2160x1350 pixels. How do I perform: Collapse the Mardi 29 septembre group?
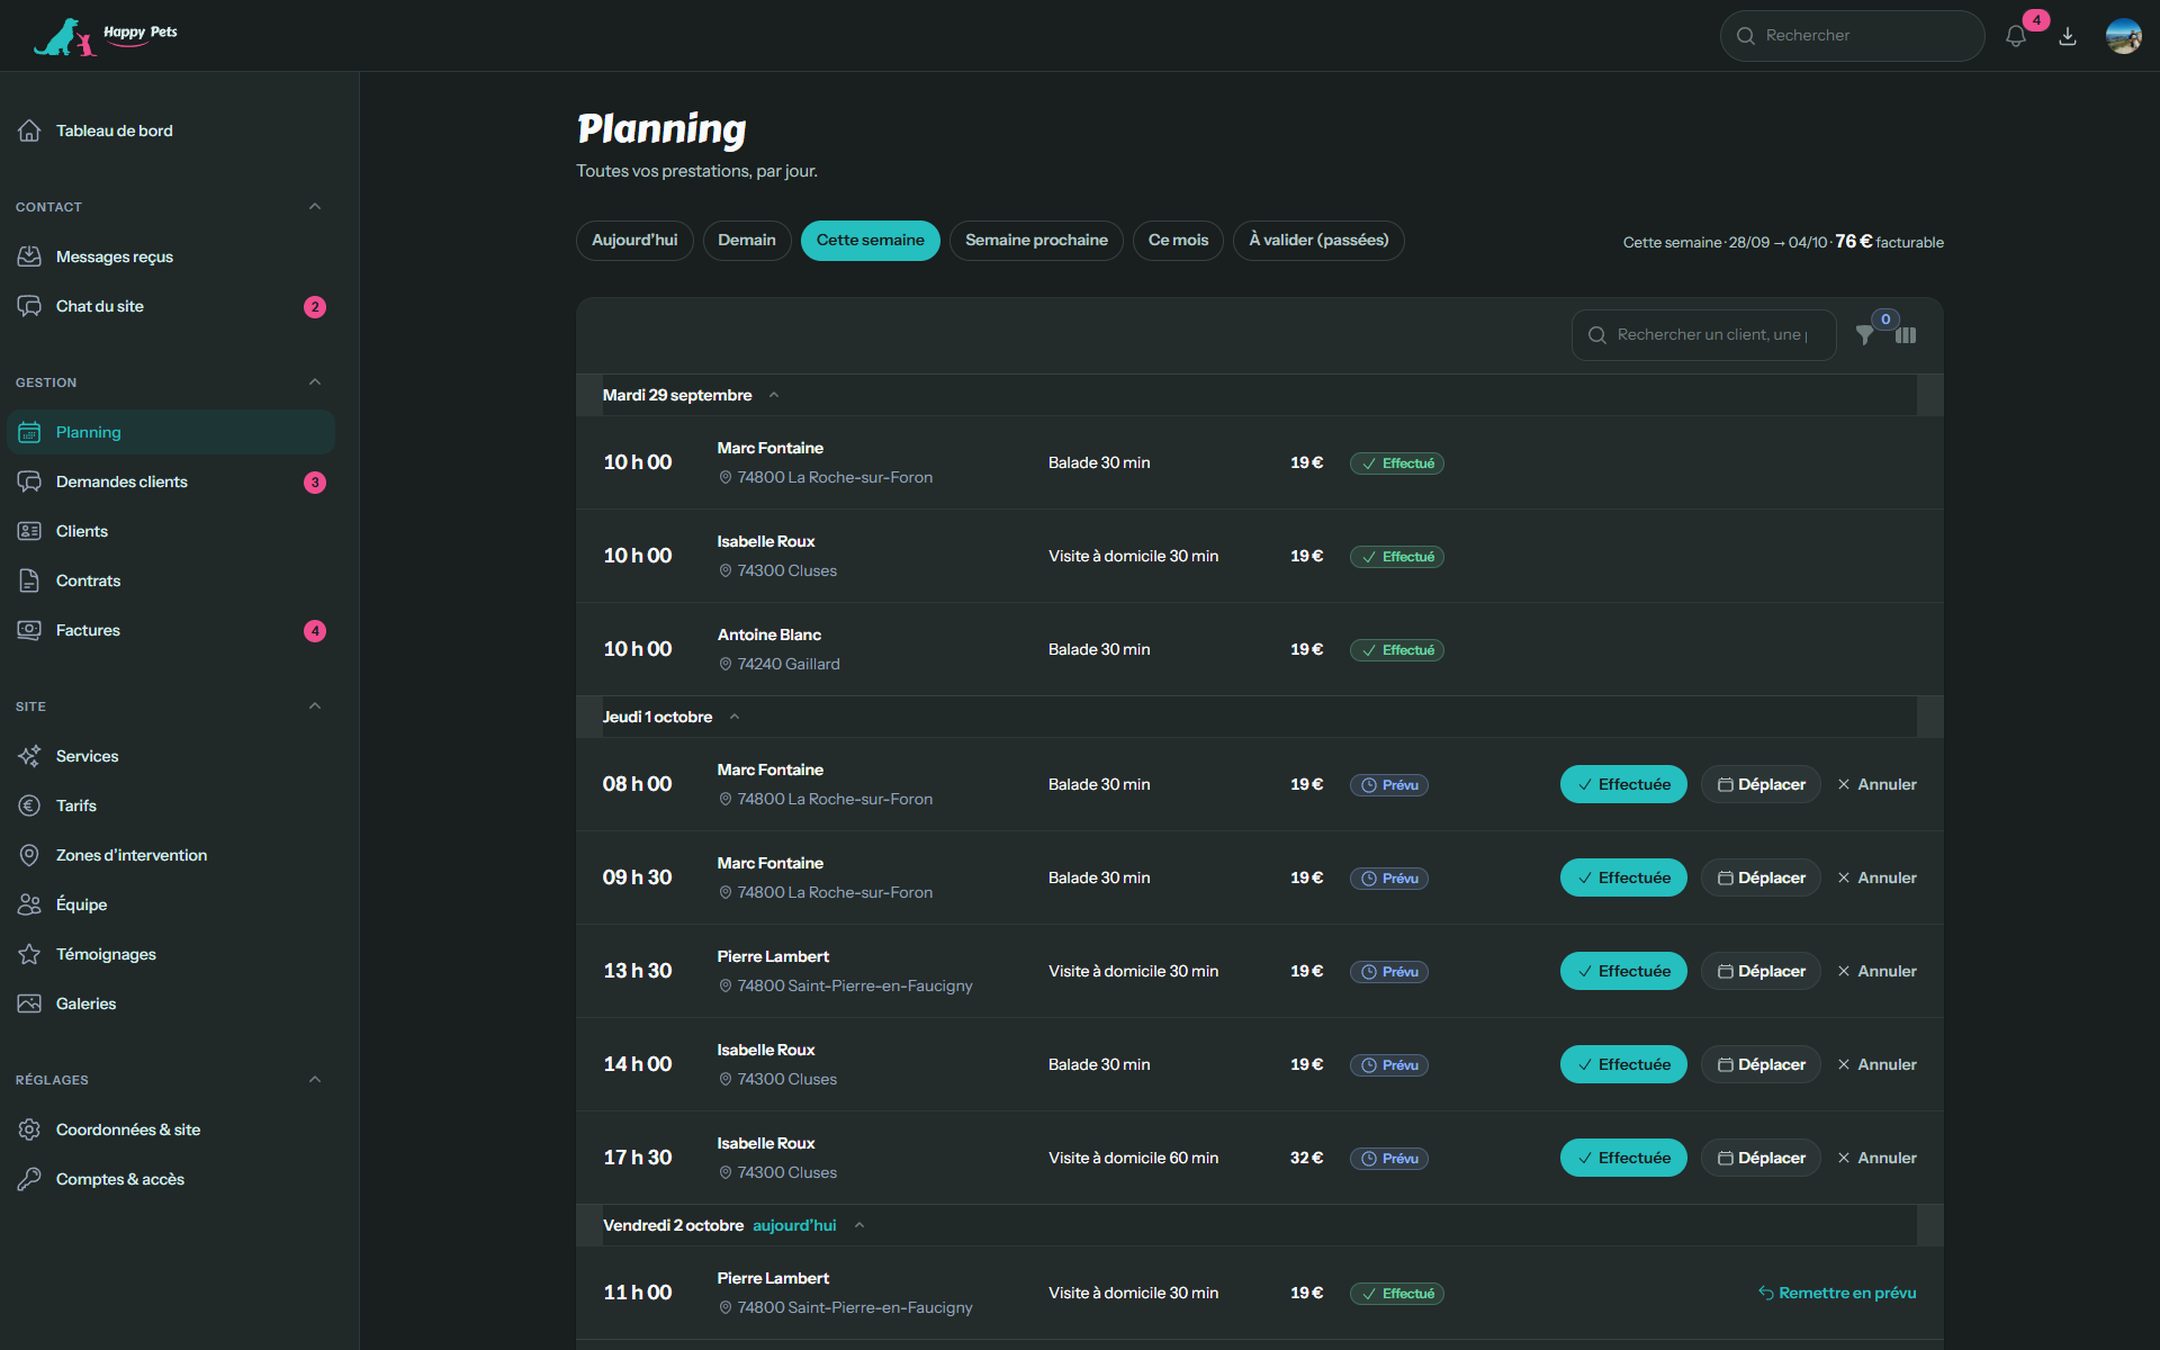point(774,395)
